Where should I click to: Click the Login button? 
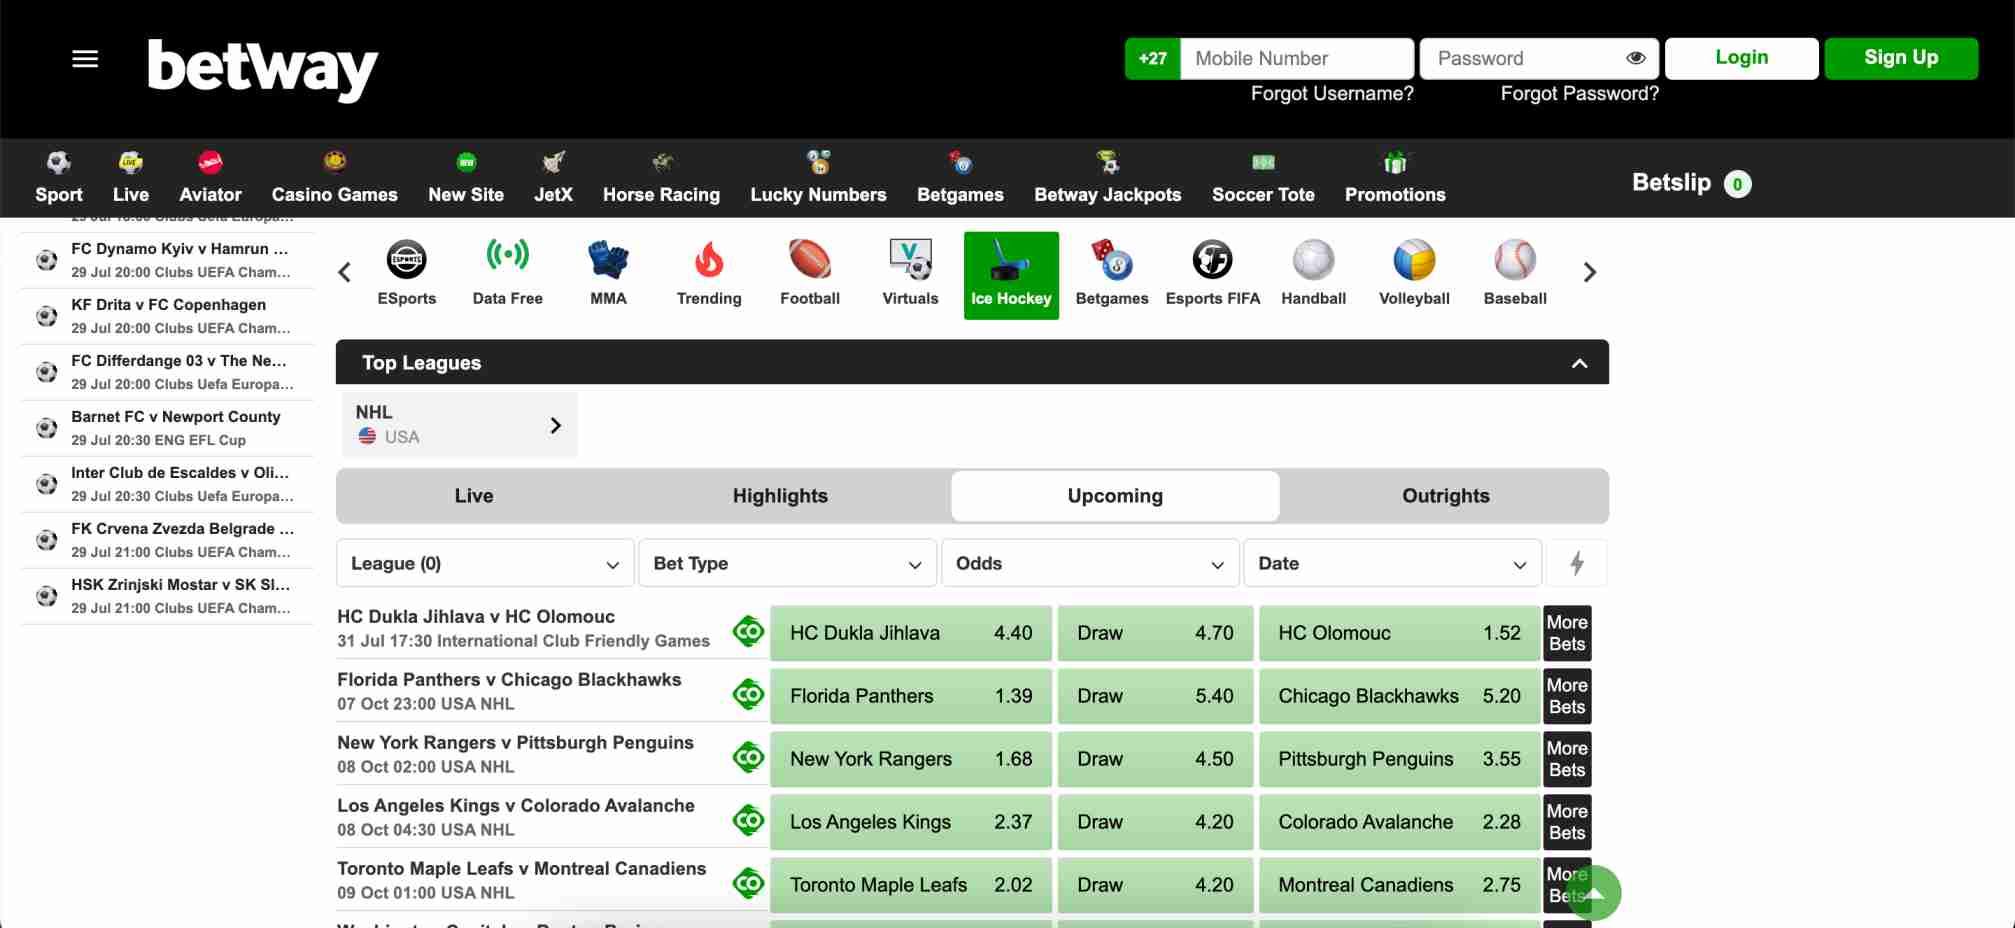(1741, 58)
